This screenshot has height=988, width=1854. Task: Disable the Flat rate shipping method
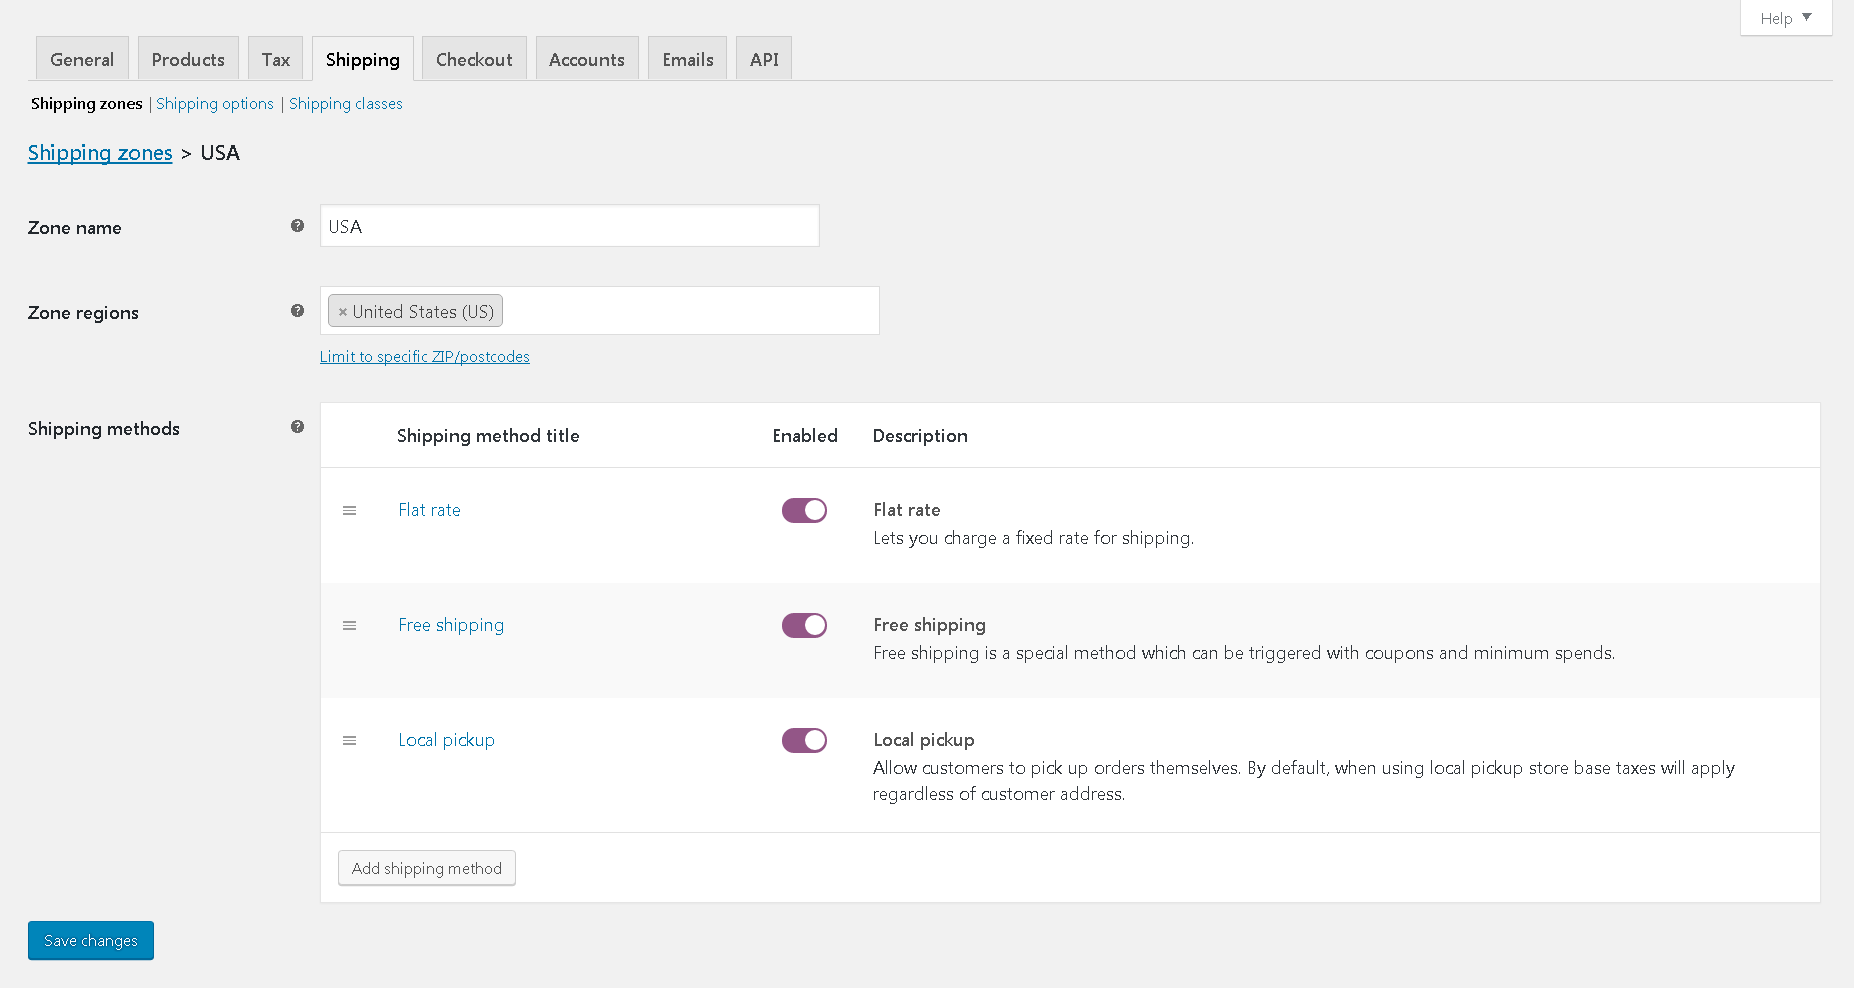coord(804,510)
